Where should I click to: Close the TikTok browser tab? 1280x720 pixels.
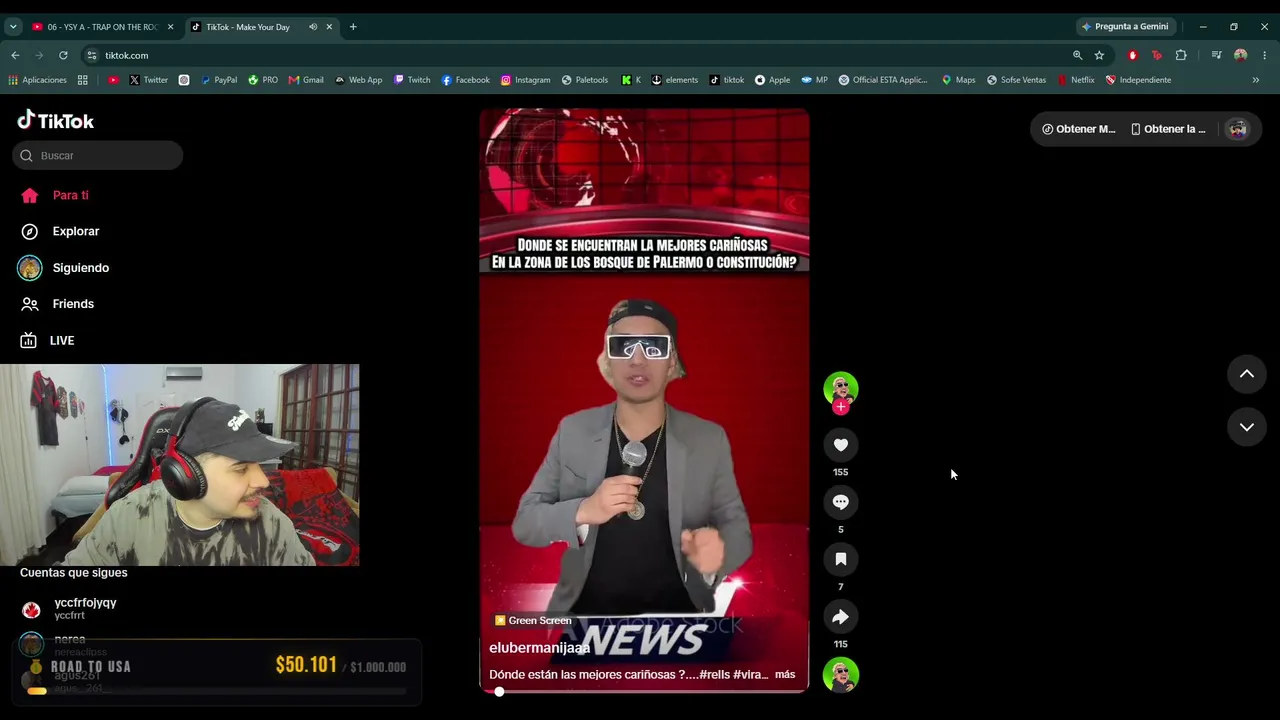[329, 27]
